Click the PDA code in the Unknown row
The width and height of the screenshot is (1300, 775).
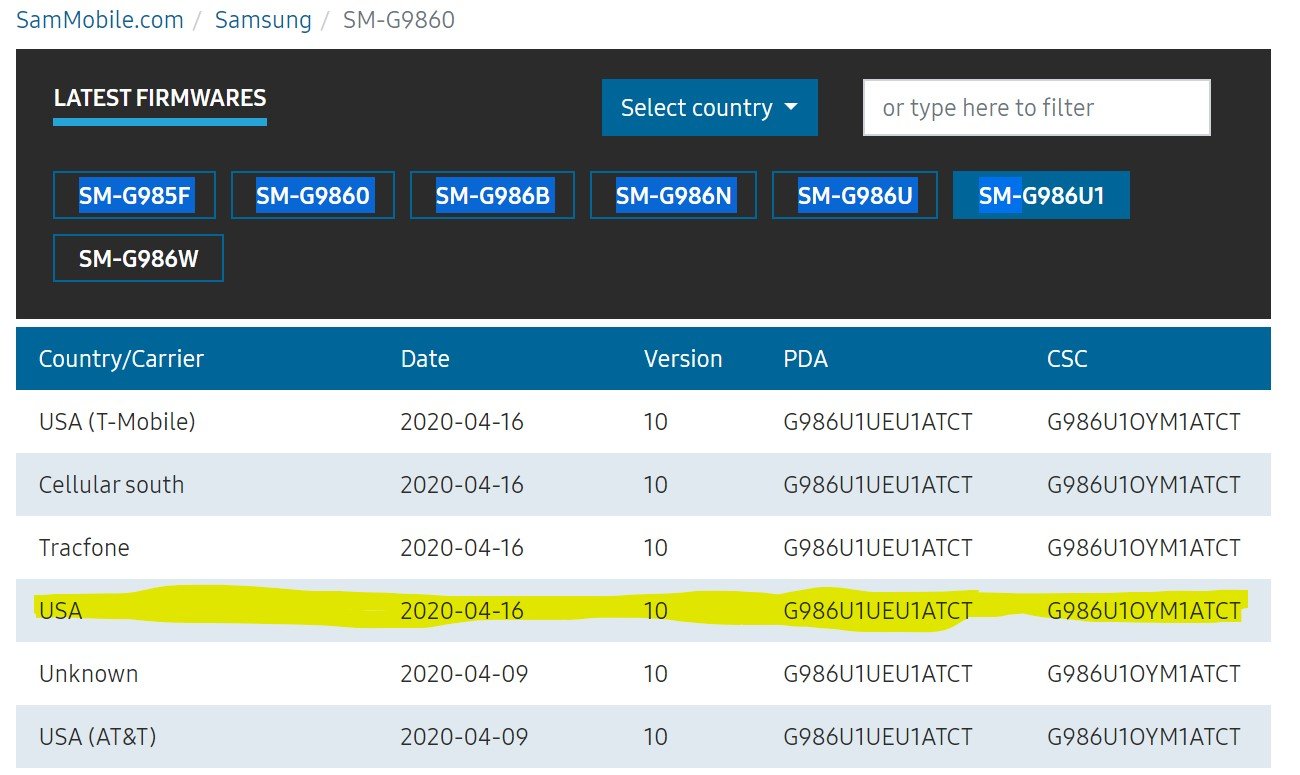coord(878,674)
